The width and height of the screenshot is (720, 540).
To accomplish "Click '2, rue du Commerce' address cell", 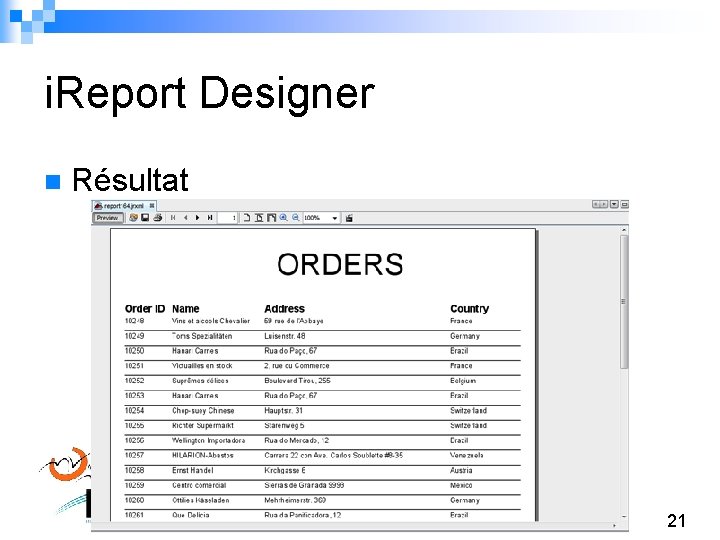I will click(x=297, y=366).
